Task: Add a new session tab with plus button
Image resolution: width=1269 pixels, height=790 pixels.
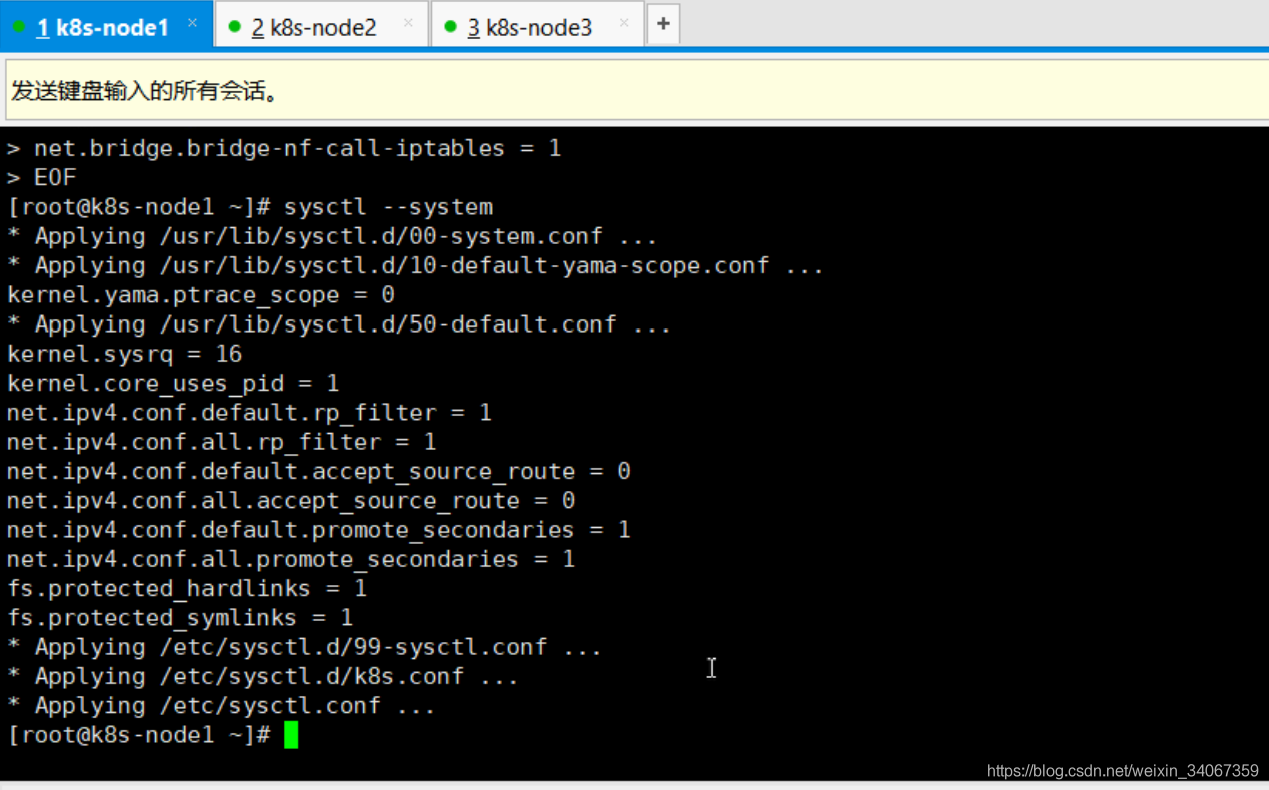Action: pos(663,24)
